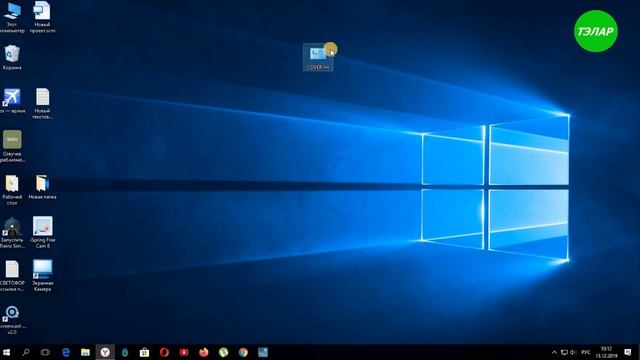
Task: Open network status in system tray
Action: [564, 352]
